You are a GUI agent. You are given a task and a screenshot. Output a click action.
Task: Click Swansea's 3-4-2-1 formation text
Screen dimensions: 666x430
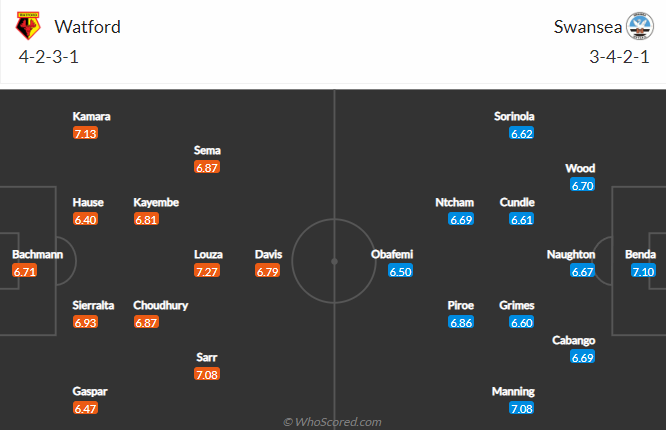619,57
